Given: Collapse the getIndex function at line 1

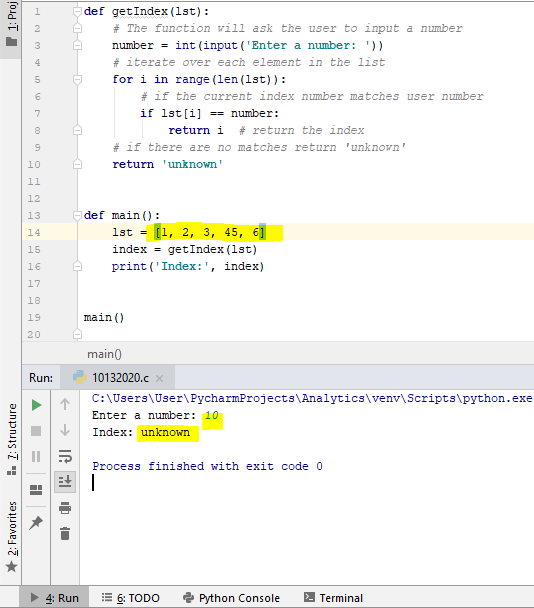Looking at the screenshot, I should [x=78, y=12].
